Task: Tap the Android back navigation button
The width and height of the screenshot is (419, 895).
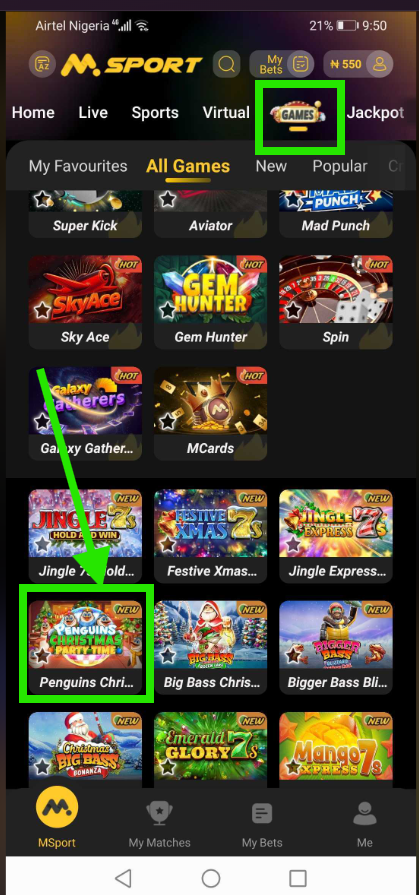Action: tap(123, 878)
